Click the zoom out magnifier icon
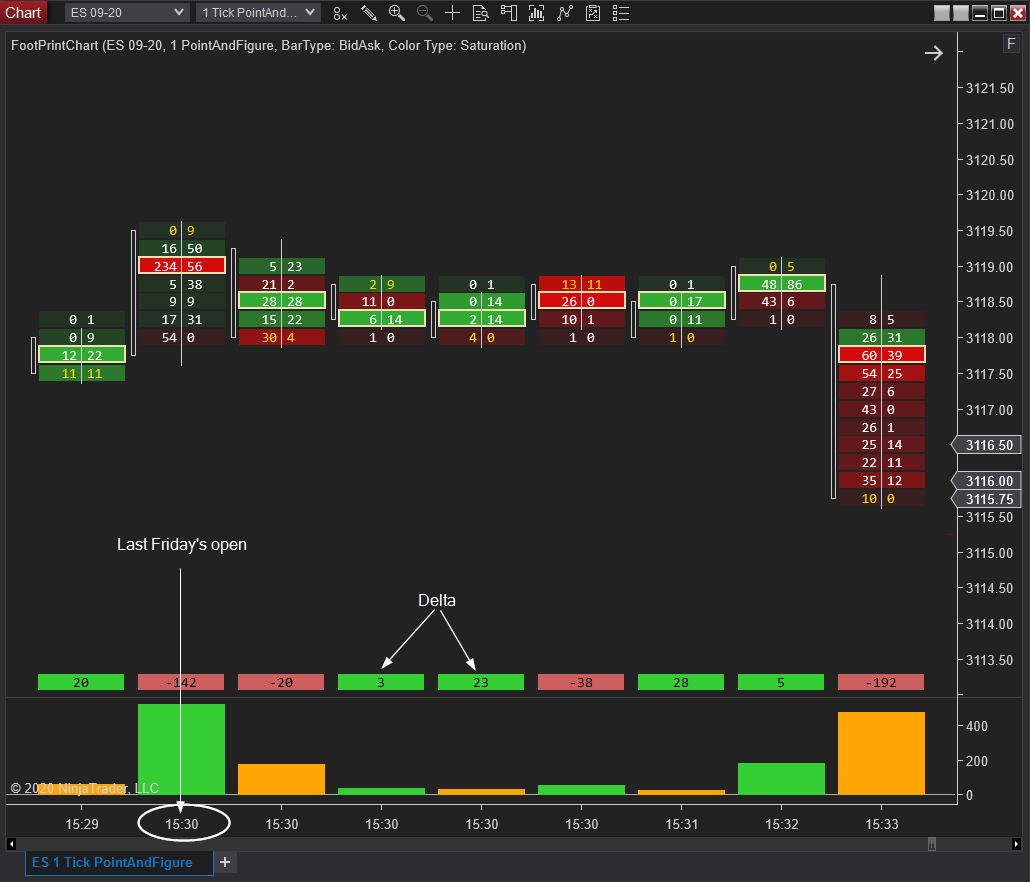The height and width of the screenshot is (882, 1030). 424,13
